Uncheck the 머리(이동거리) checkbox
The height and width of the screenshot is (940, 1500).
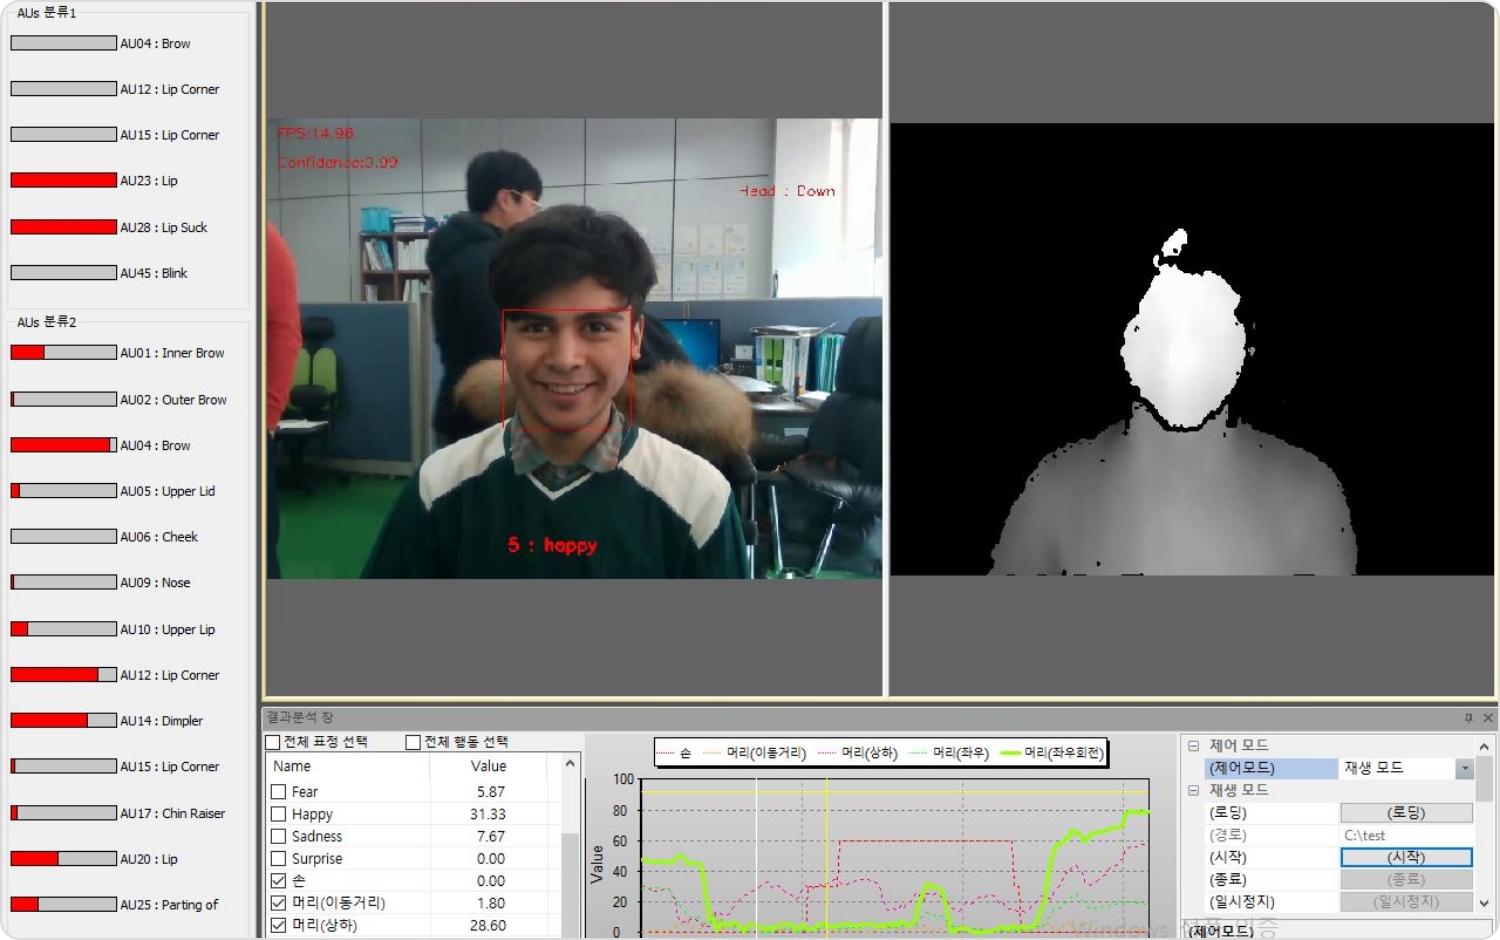[278, 903]
